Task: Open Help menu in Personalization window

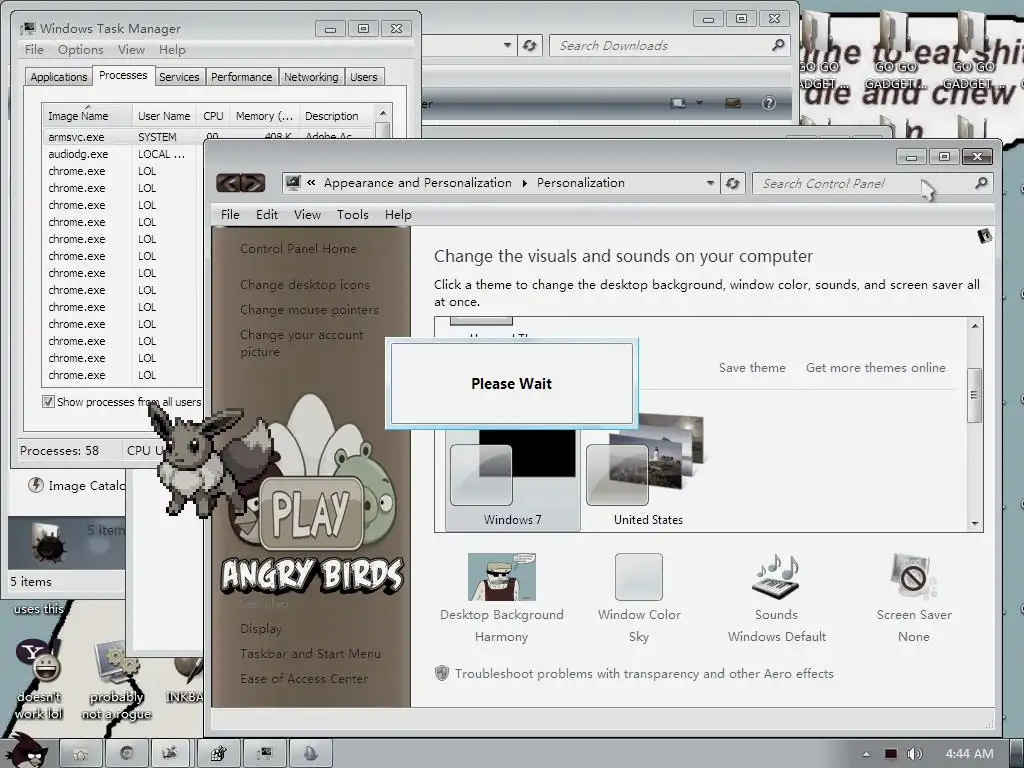Action: pos(398,215)
